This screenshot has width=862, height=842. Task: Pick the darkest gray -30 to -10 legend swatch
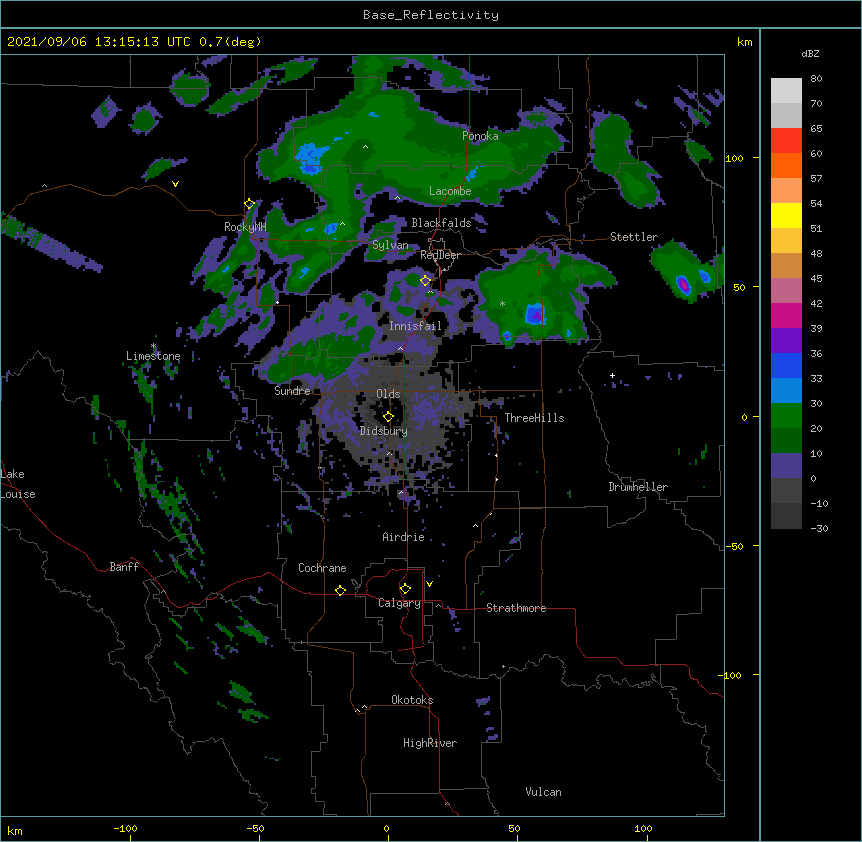coord(786,516)
